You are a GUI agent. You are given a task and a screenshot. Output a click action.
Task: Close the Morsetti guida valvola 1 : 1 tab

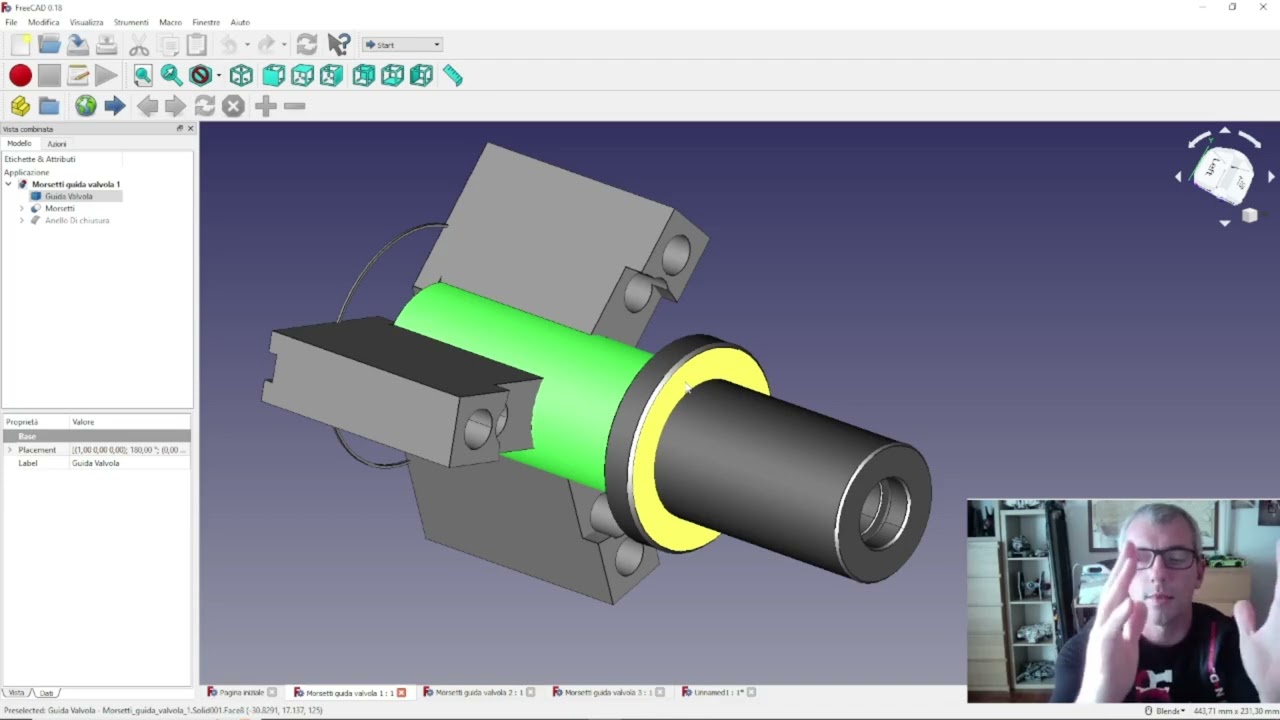pyautogui.click(x=401, y=692)
